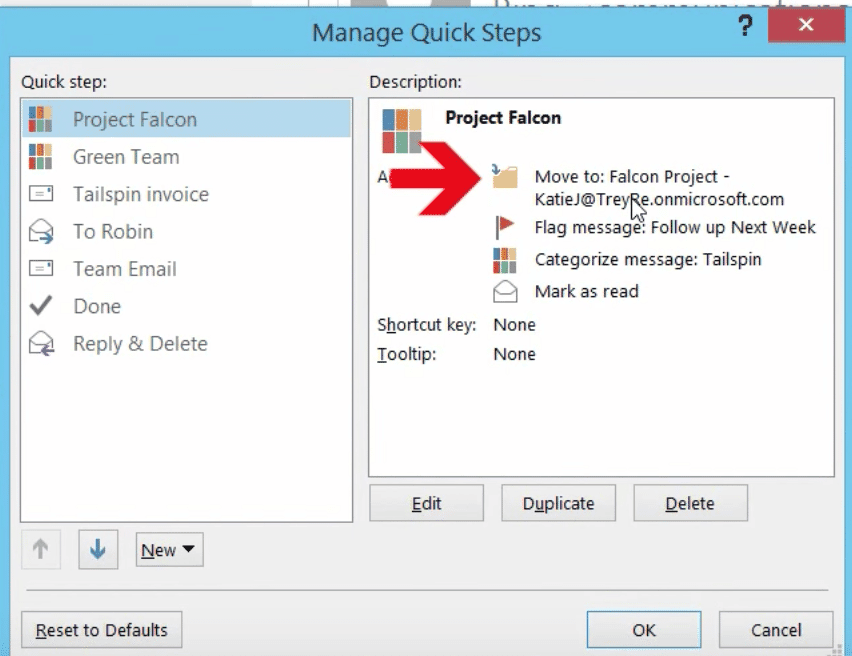Open the New quick step dropdown
The height and width of the screenshot is (656, 852).
pyautogui.click(x=169, y=550)
